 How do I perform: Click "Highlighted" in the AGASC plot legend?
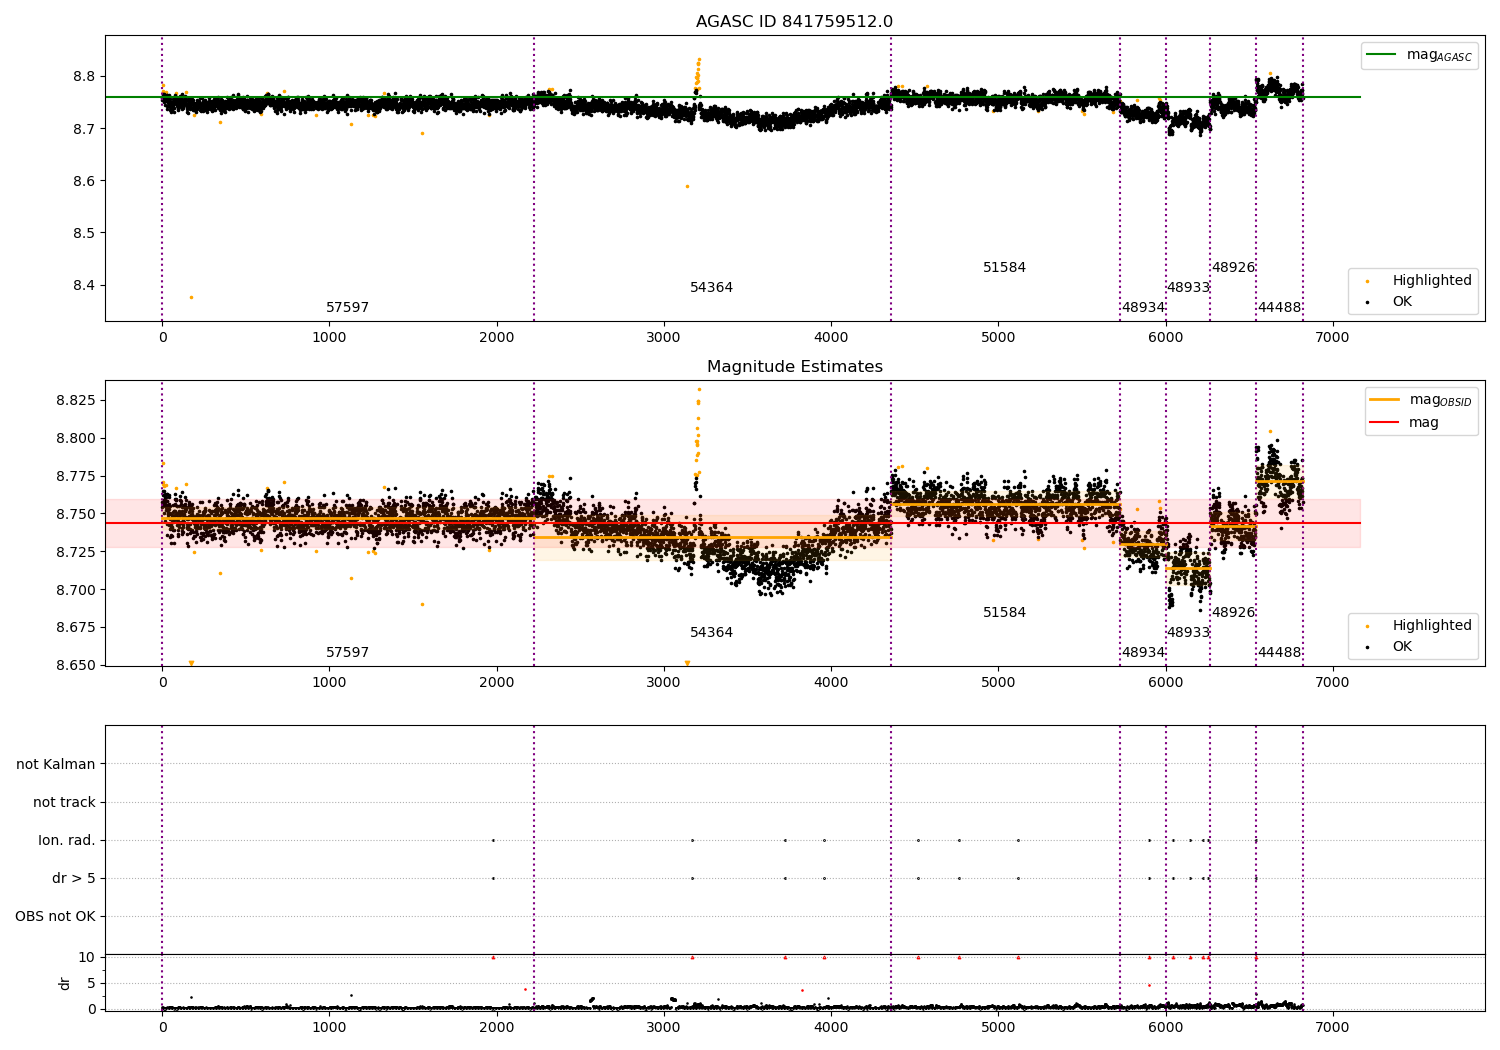[1431, 281]
